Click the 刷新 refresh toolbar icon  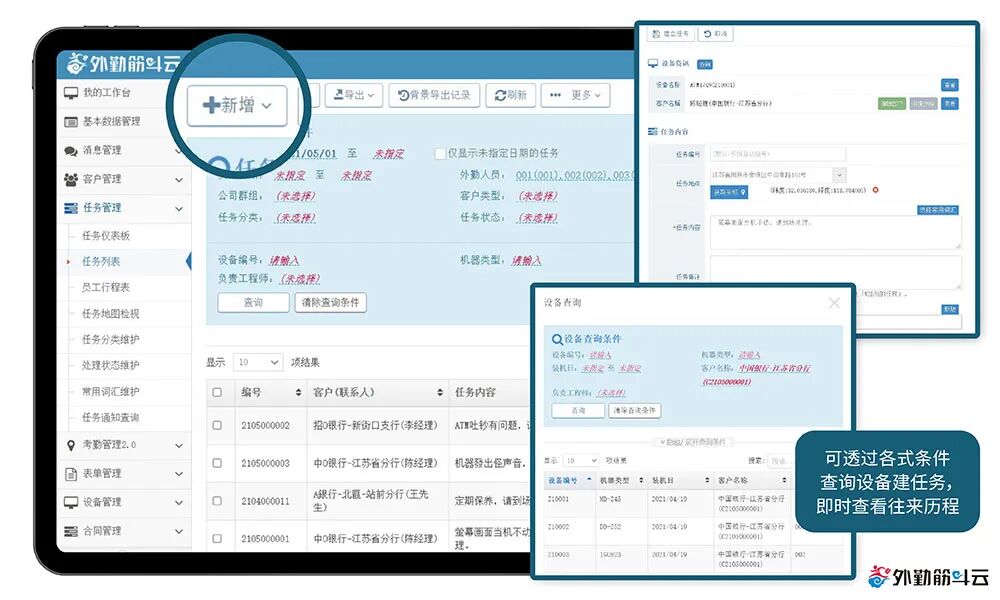coord(499,95)
